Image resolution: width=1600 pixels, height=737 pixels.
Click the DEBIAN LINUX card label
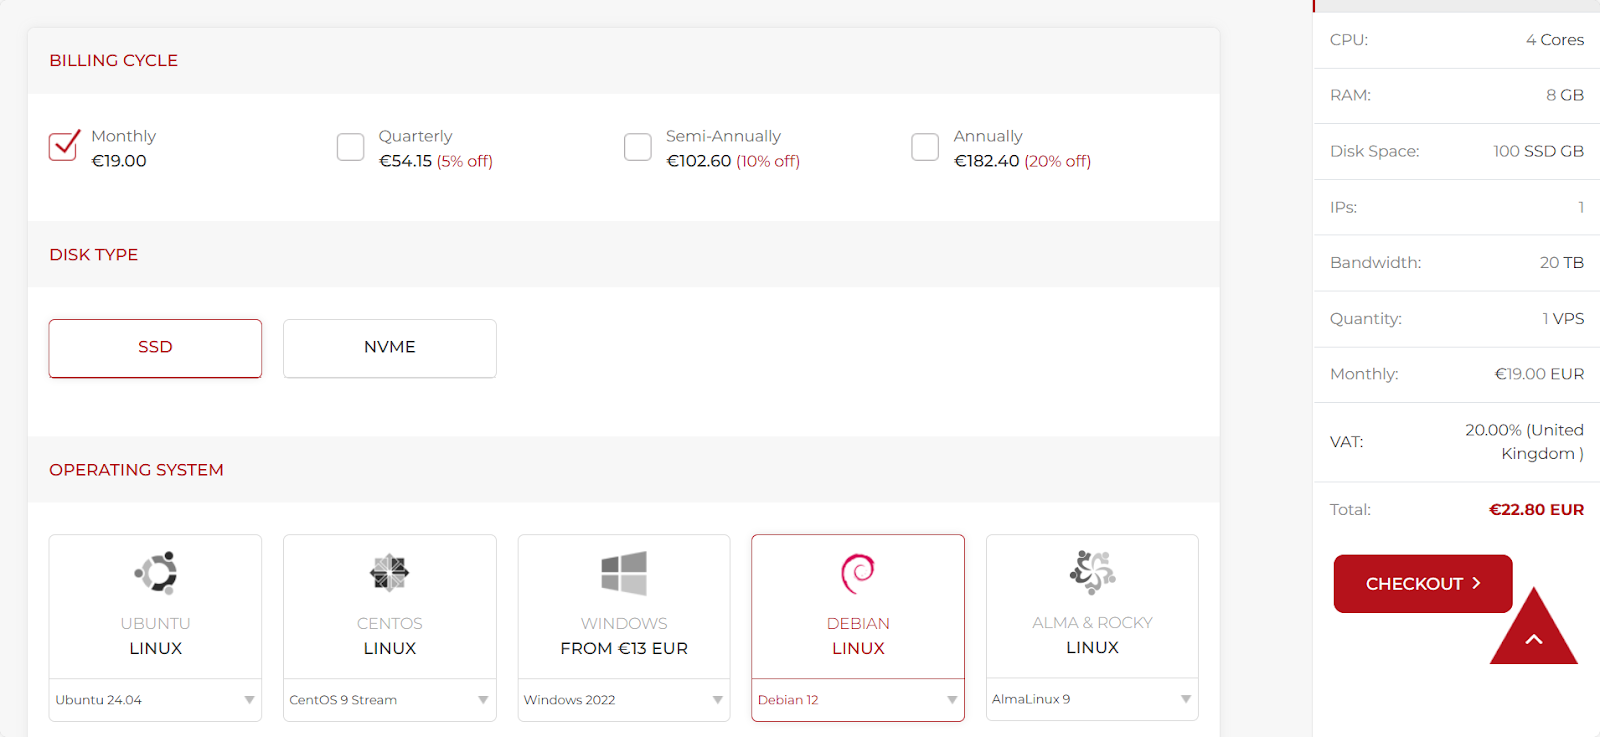pos(858,636)
